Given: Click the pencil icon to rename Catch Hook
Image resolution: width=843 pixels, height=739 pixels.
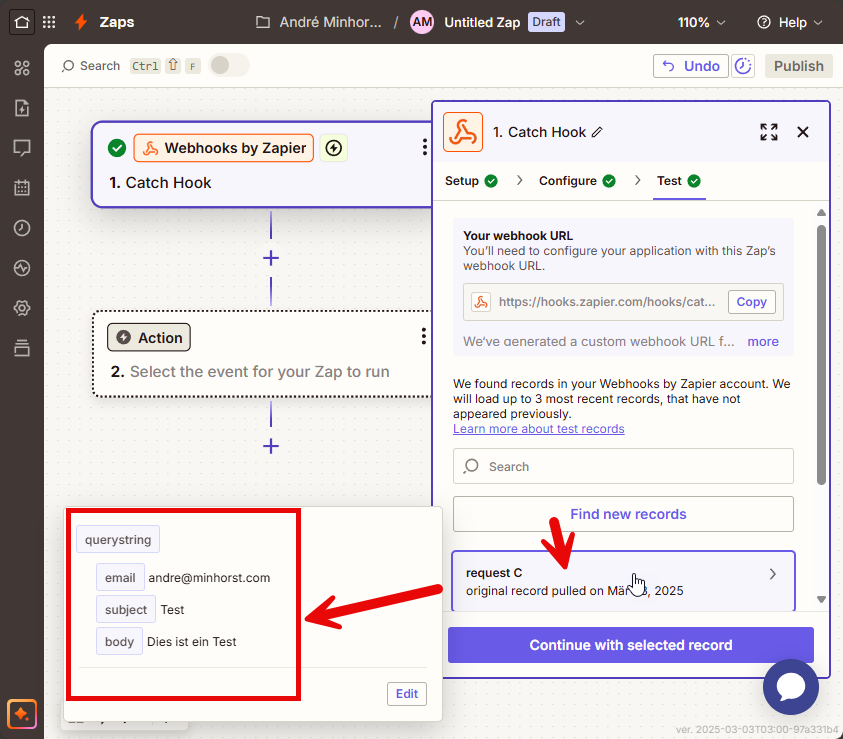Looking at the screenshot, I should coord(597,132).
